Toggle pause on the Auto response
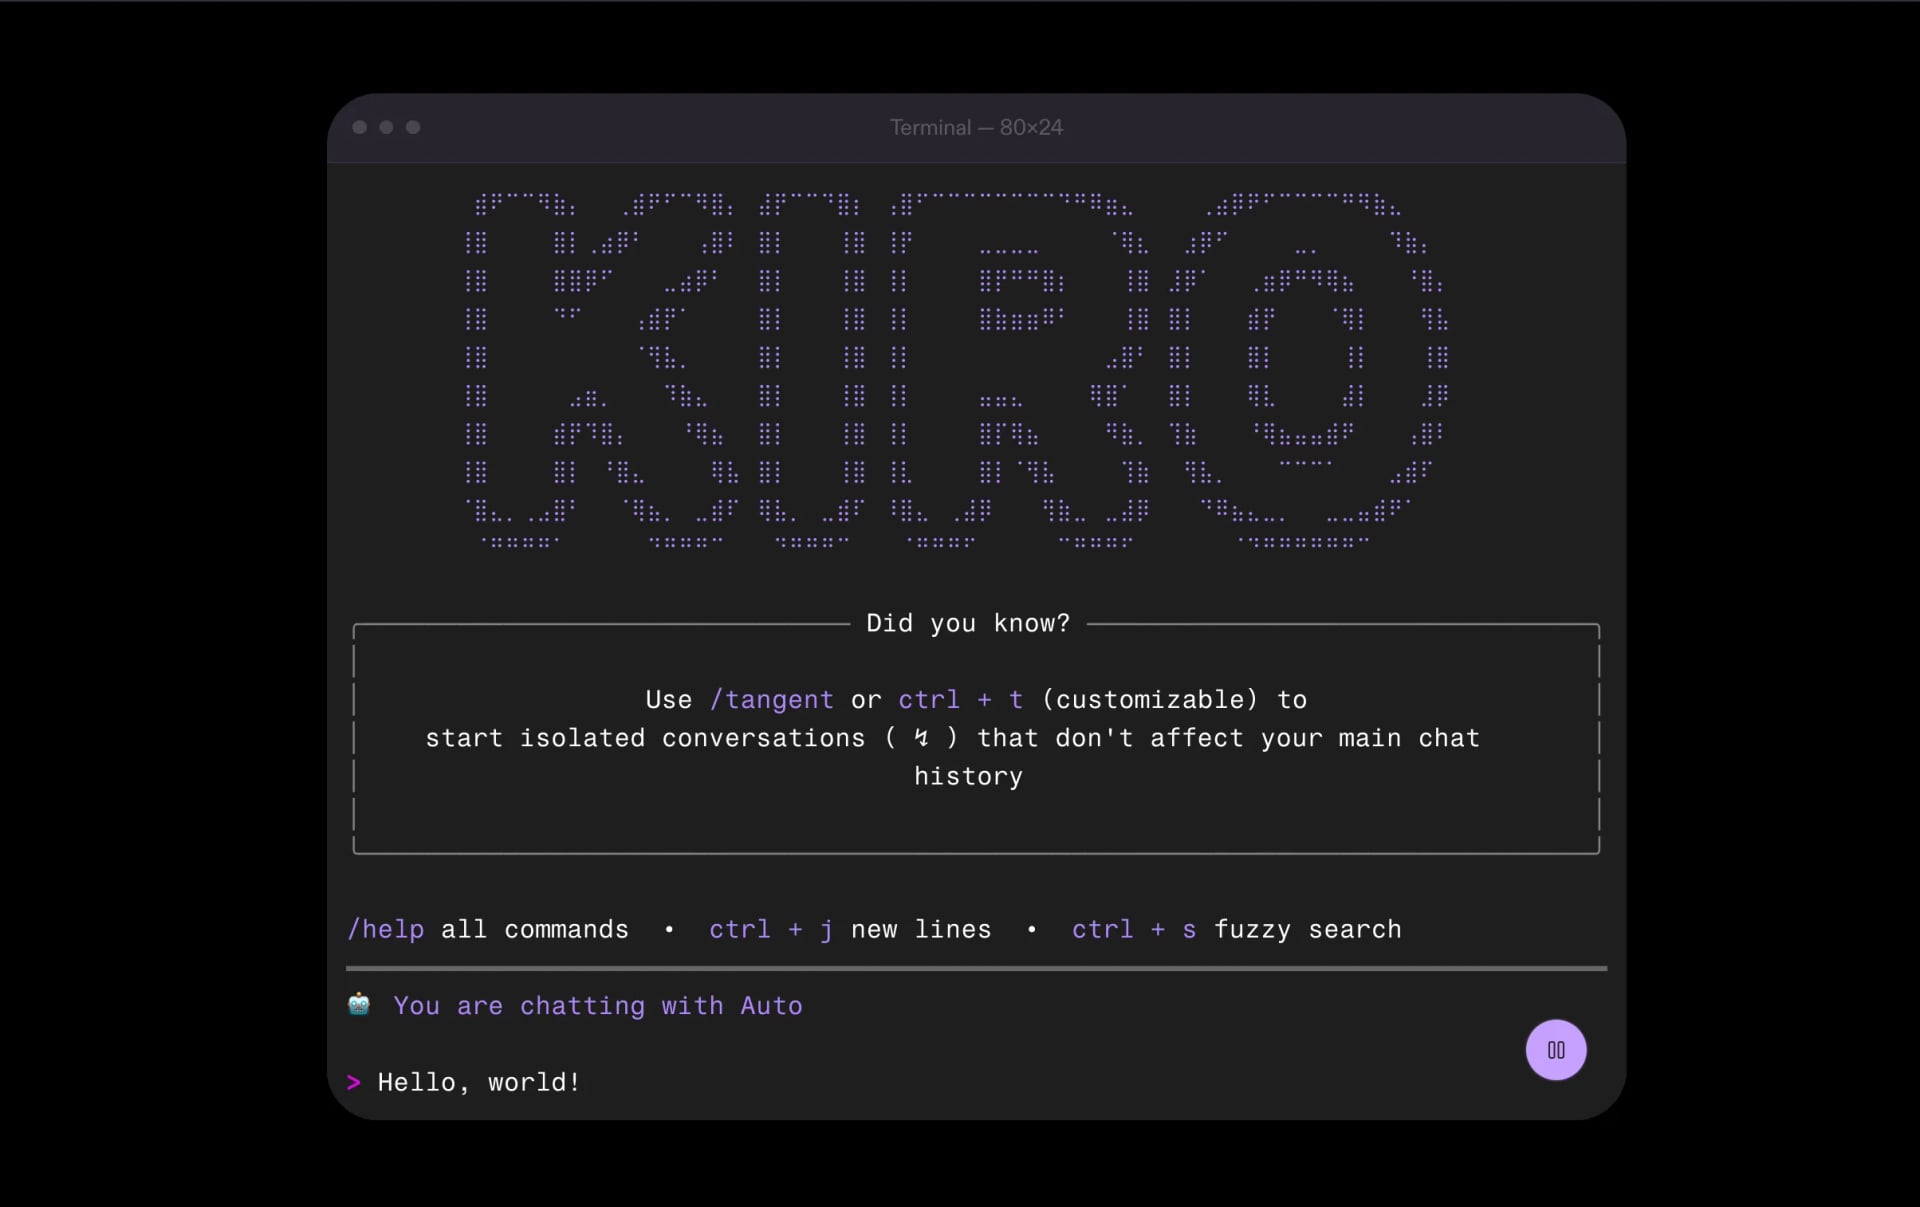 tap(1556, 1049)
